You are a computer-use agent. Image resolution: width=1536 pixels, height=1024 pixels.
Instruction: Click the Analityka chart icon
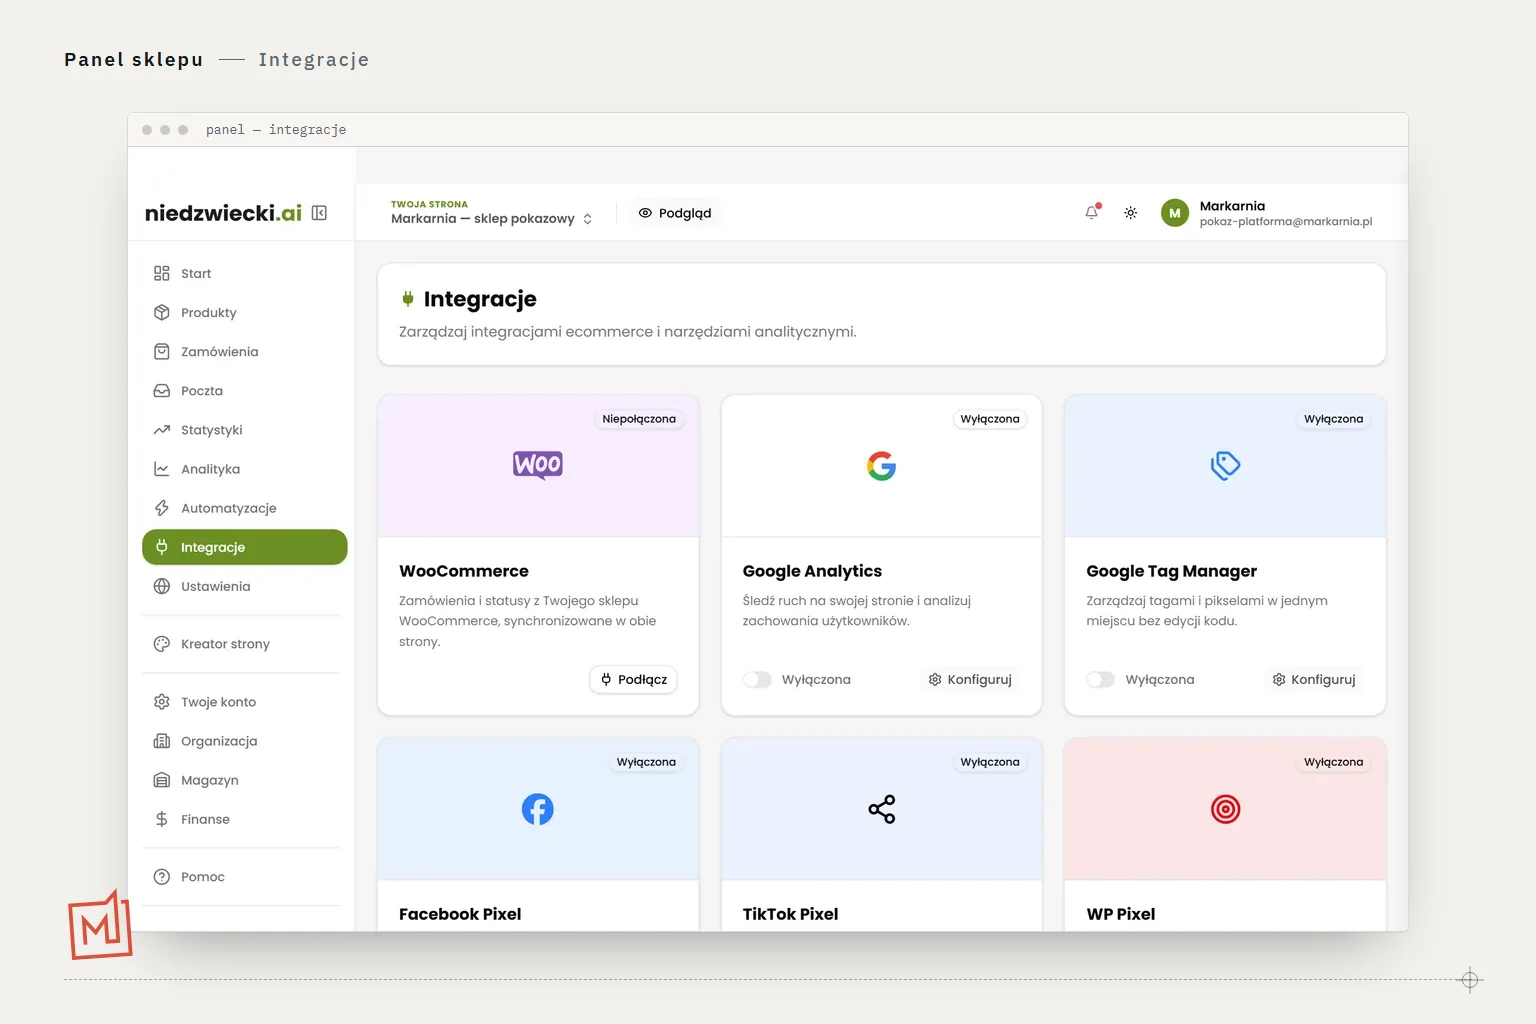pyautogui.click(x=162, y=468)
